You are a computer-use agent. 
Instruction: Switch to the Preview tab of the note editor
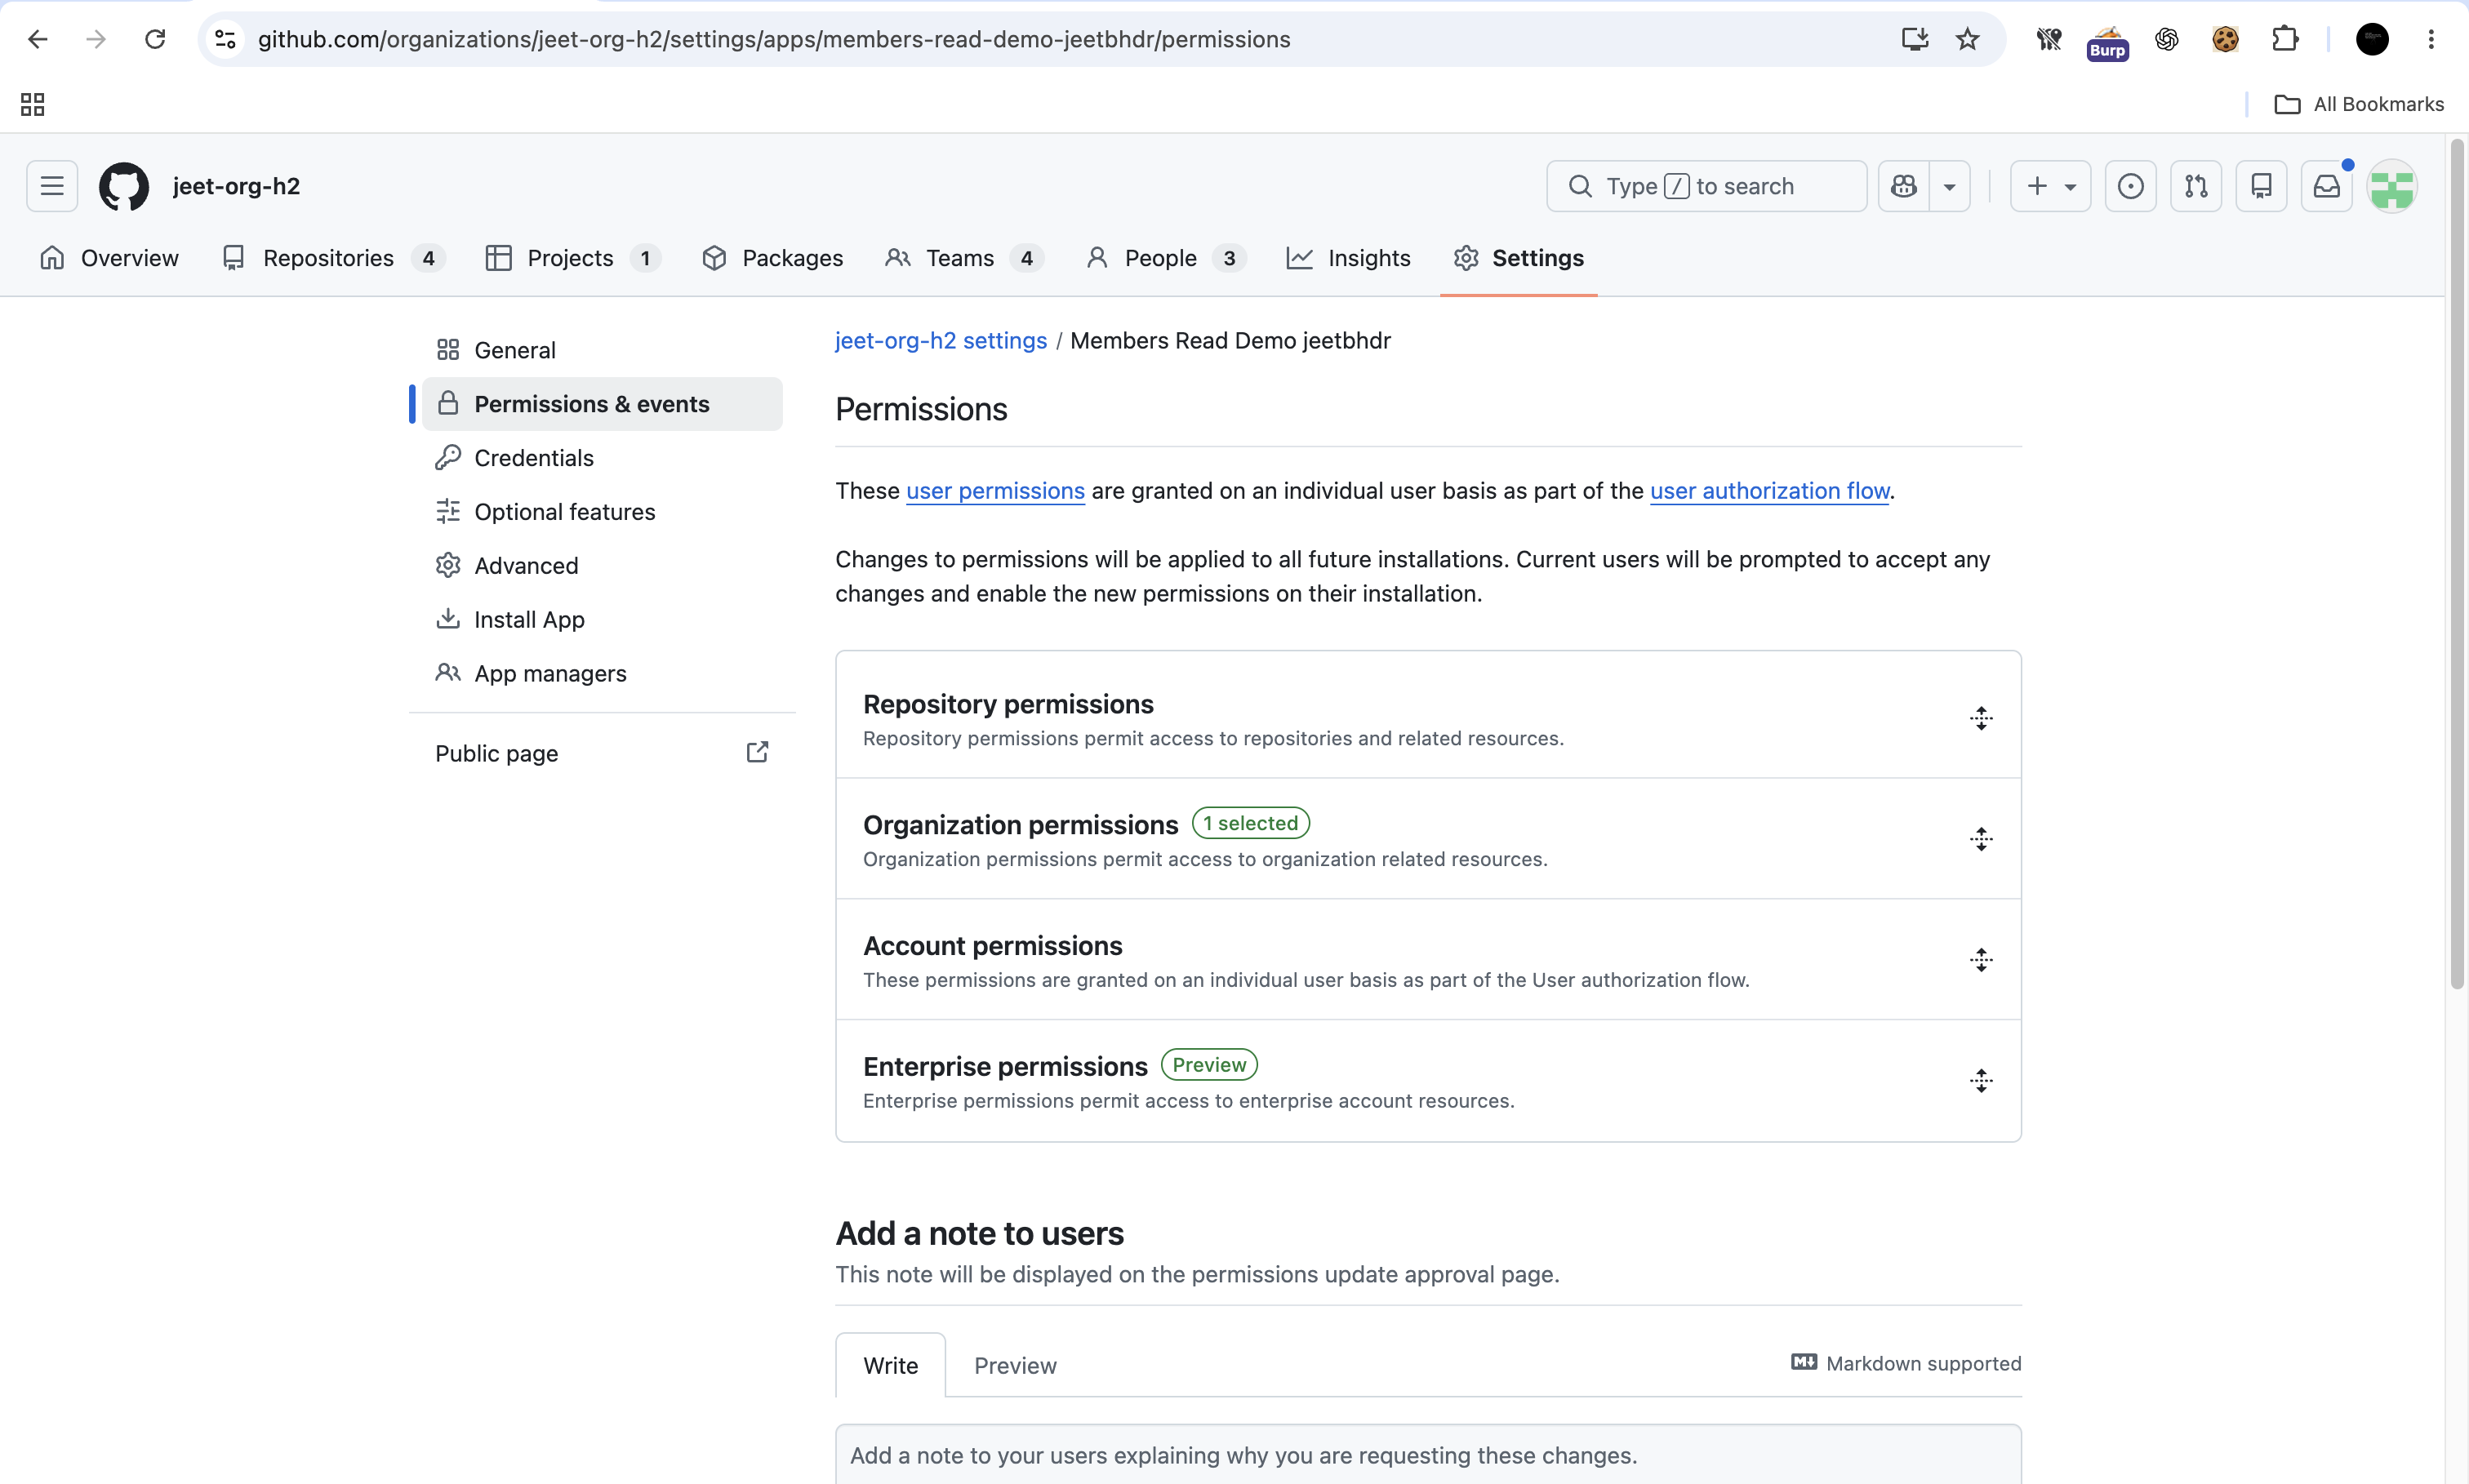(1015, 1366)
